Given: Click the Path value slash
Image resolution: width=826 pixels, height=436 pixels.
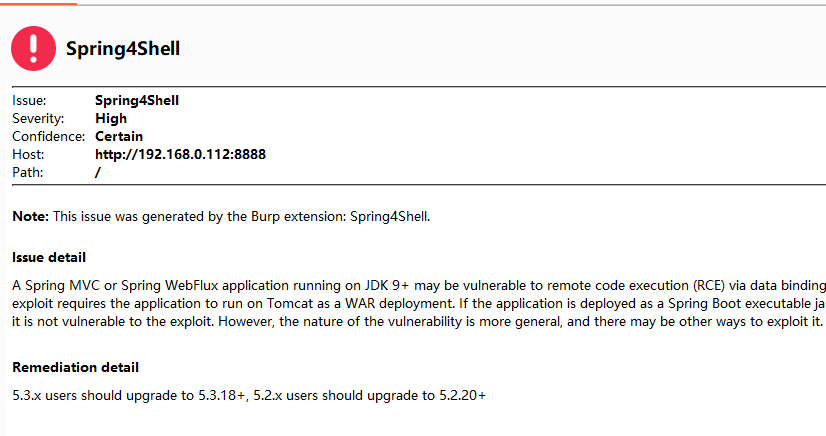Looking at the screenshot, I should click(x=97, y=172).
